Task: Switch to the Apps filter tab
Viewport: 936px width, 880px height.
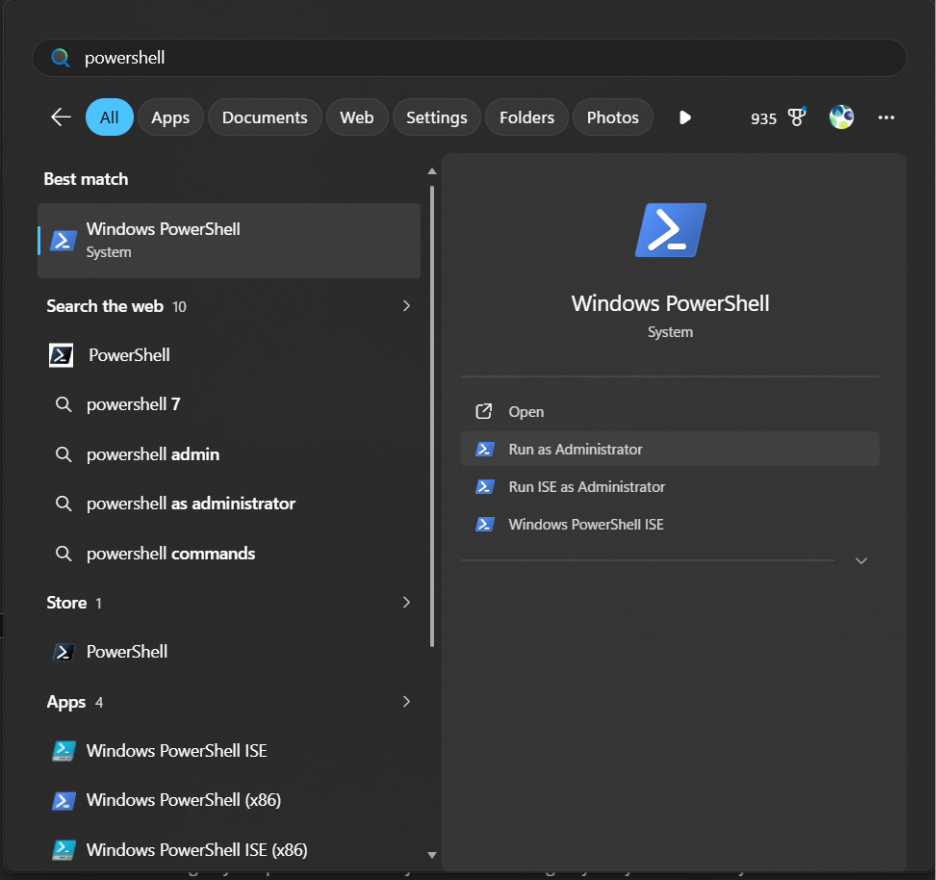Action: coord(171,117)
